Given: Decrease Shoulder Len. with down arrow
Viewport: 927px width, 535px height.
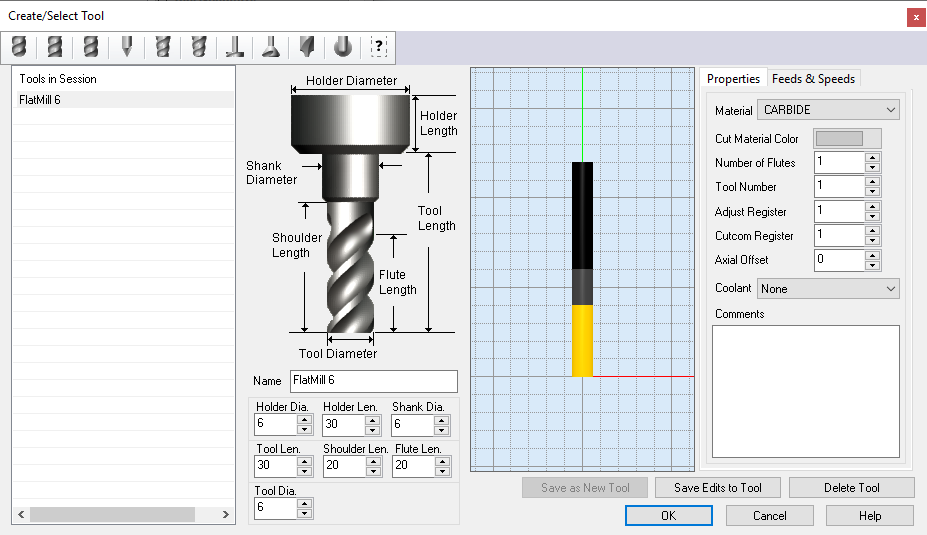Looking at the screenshot, I should (373, 471).
